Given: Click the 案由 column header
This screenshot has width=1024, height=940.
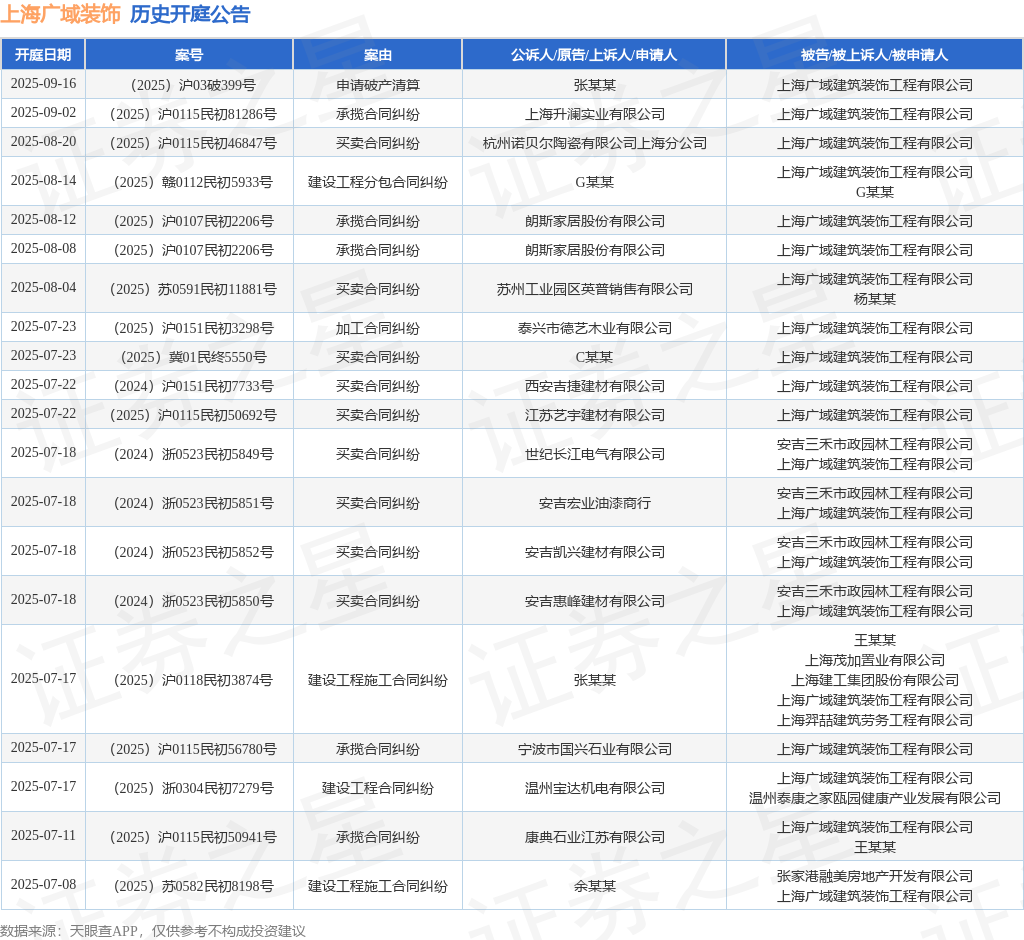Looking at the screenshot, I should click(x=377, y=55).
